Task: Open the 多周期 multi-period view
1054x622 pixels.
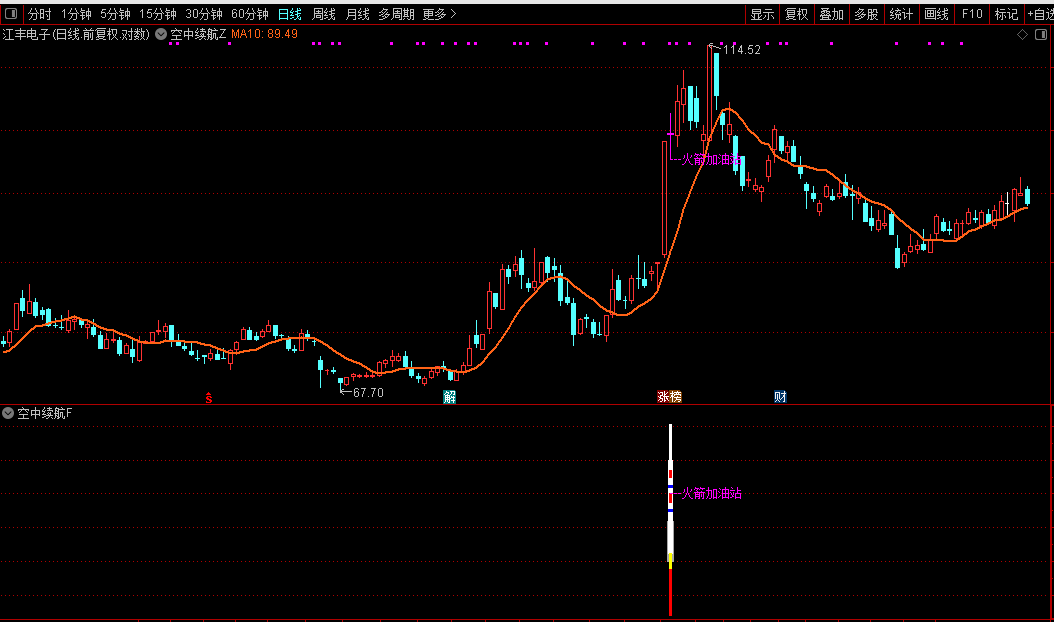Action: click(396, 14)
